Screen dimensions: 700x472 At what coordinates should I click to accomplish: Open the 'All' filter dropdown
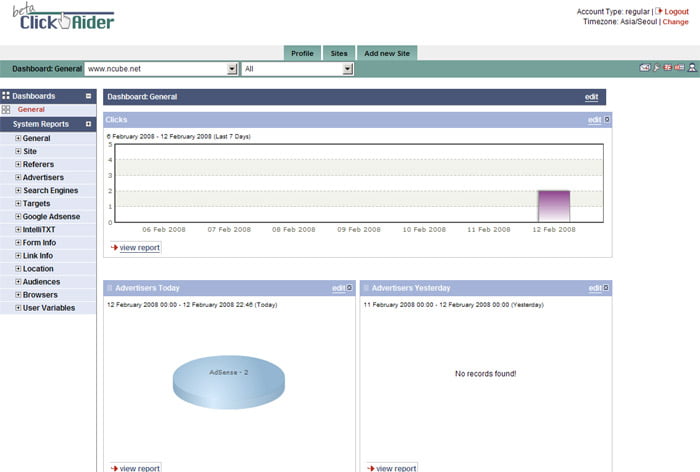(x=348, y=69)
